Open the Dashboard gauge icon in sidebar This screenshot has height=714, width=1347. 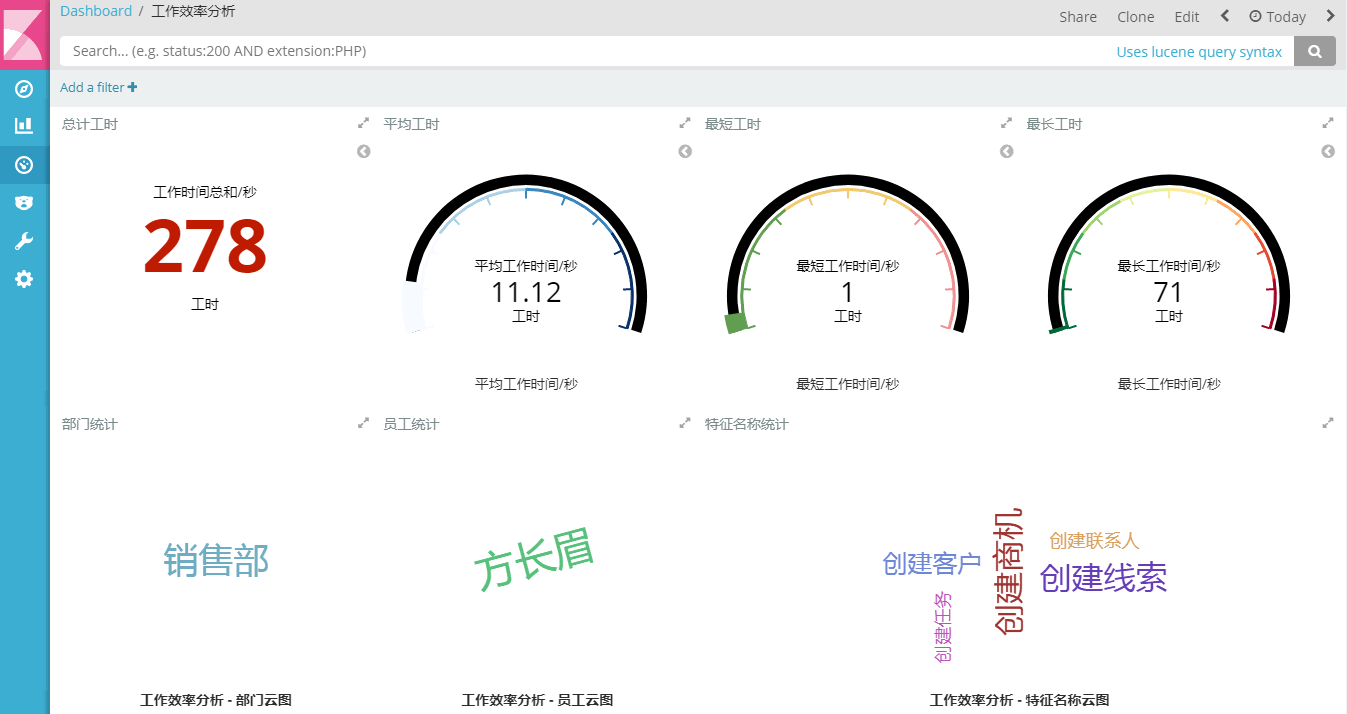click(24, 165)
